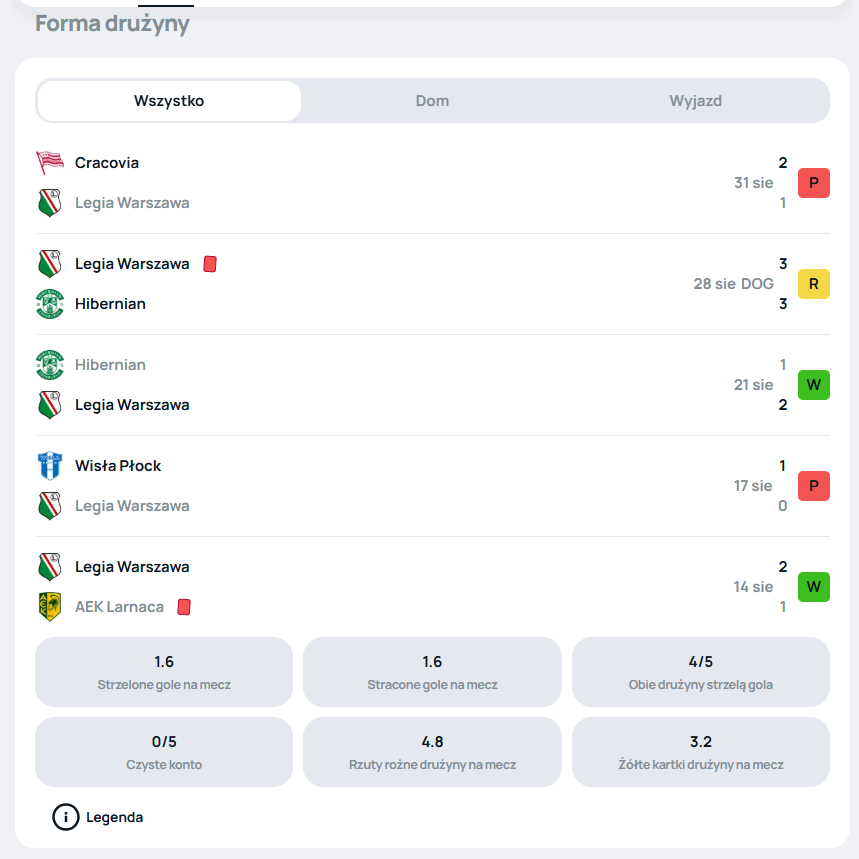859x859 pixels.
Task: Click the red P badge for the Cracovia match
Action: 814,183
